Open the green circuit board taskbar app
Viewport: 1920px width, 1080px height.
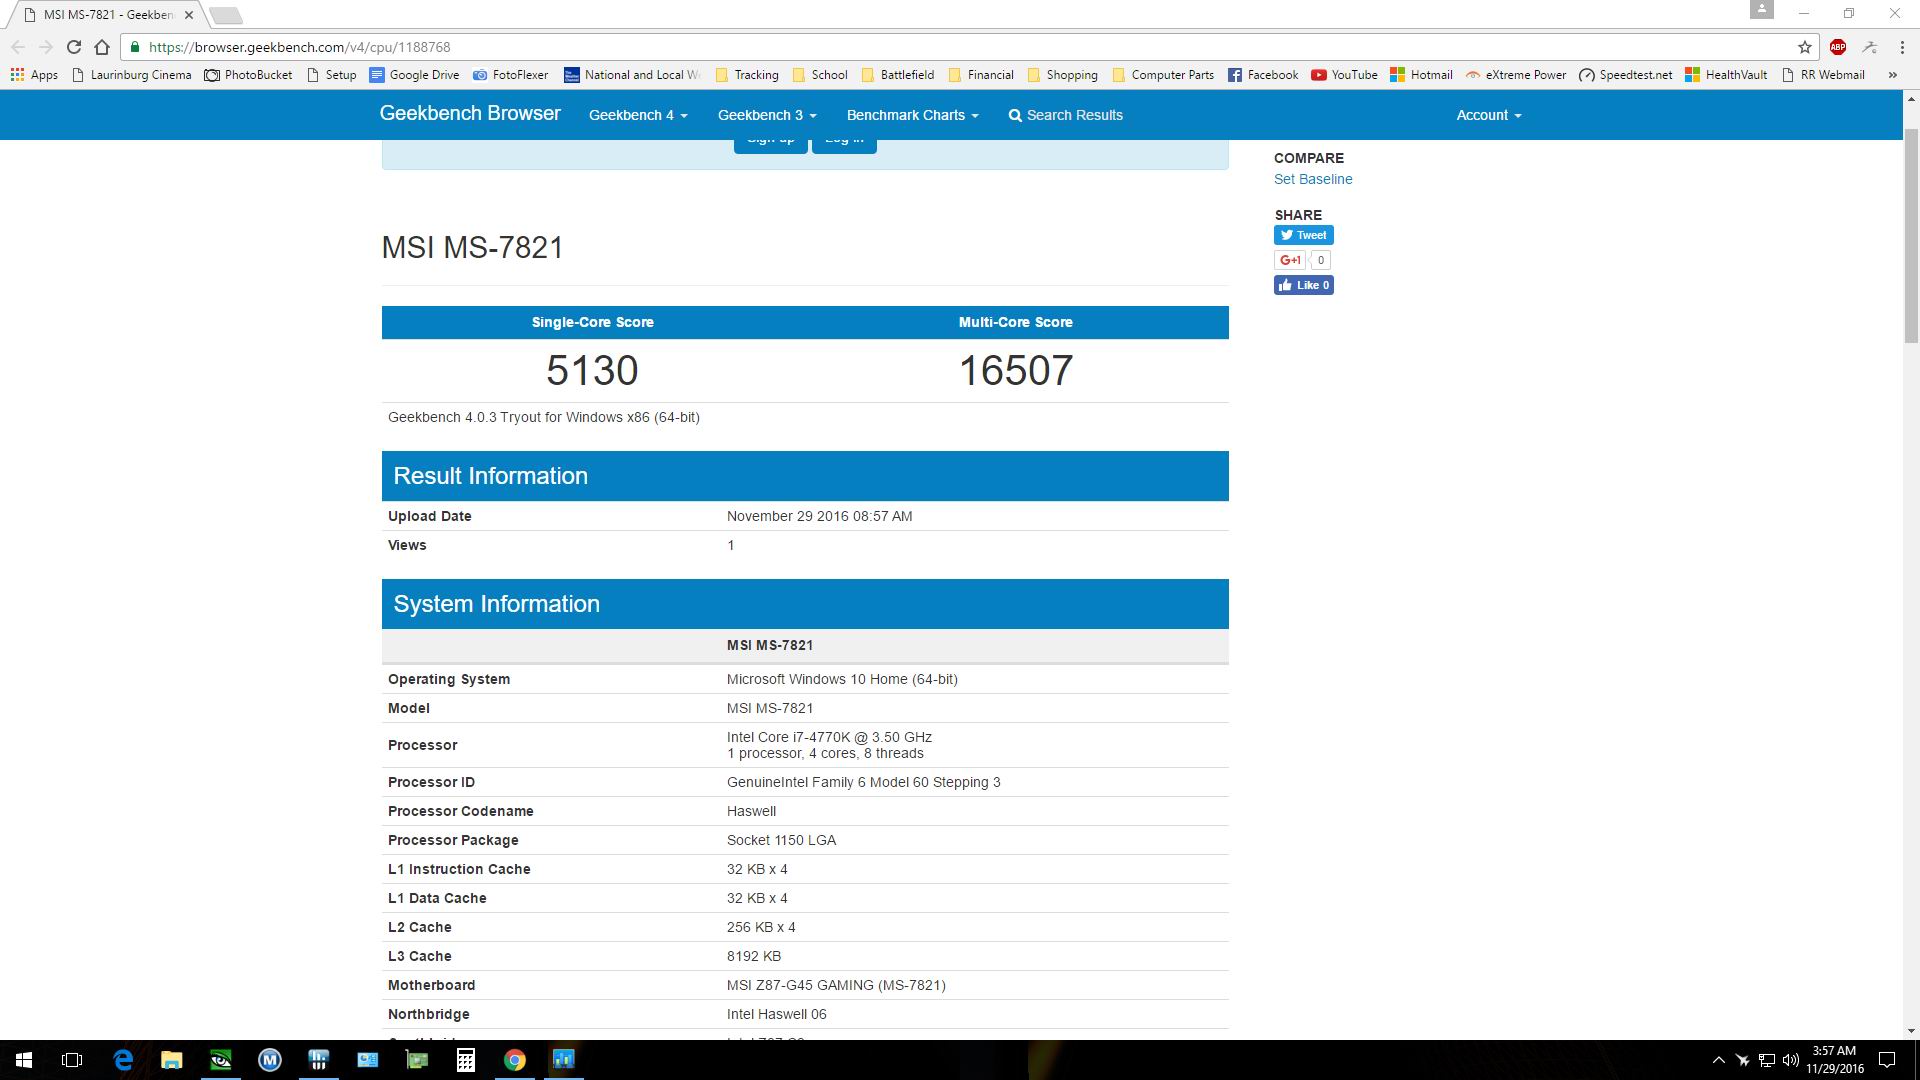click(417, 1060)
